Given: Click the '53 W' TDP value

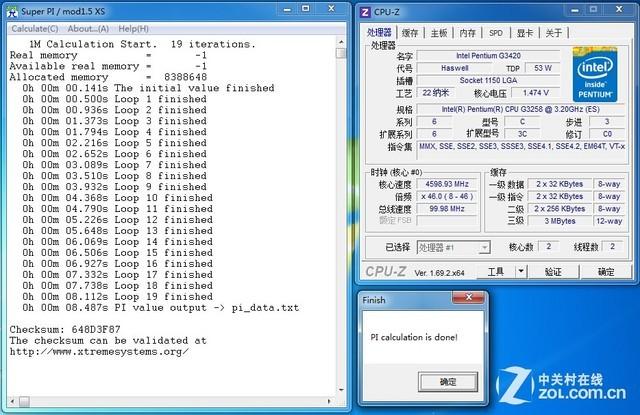Looking at the screenshot, I should 542,68.
